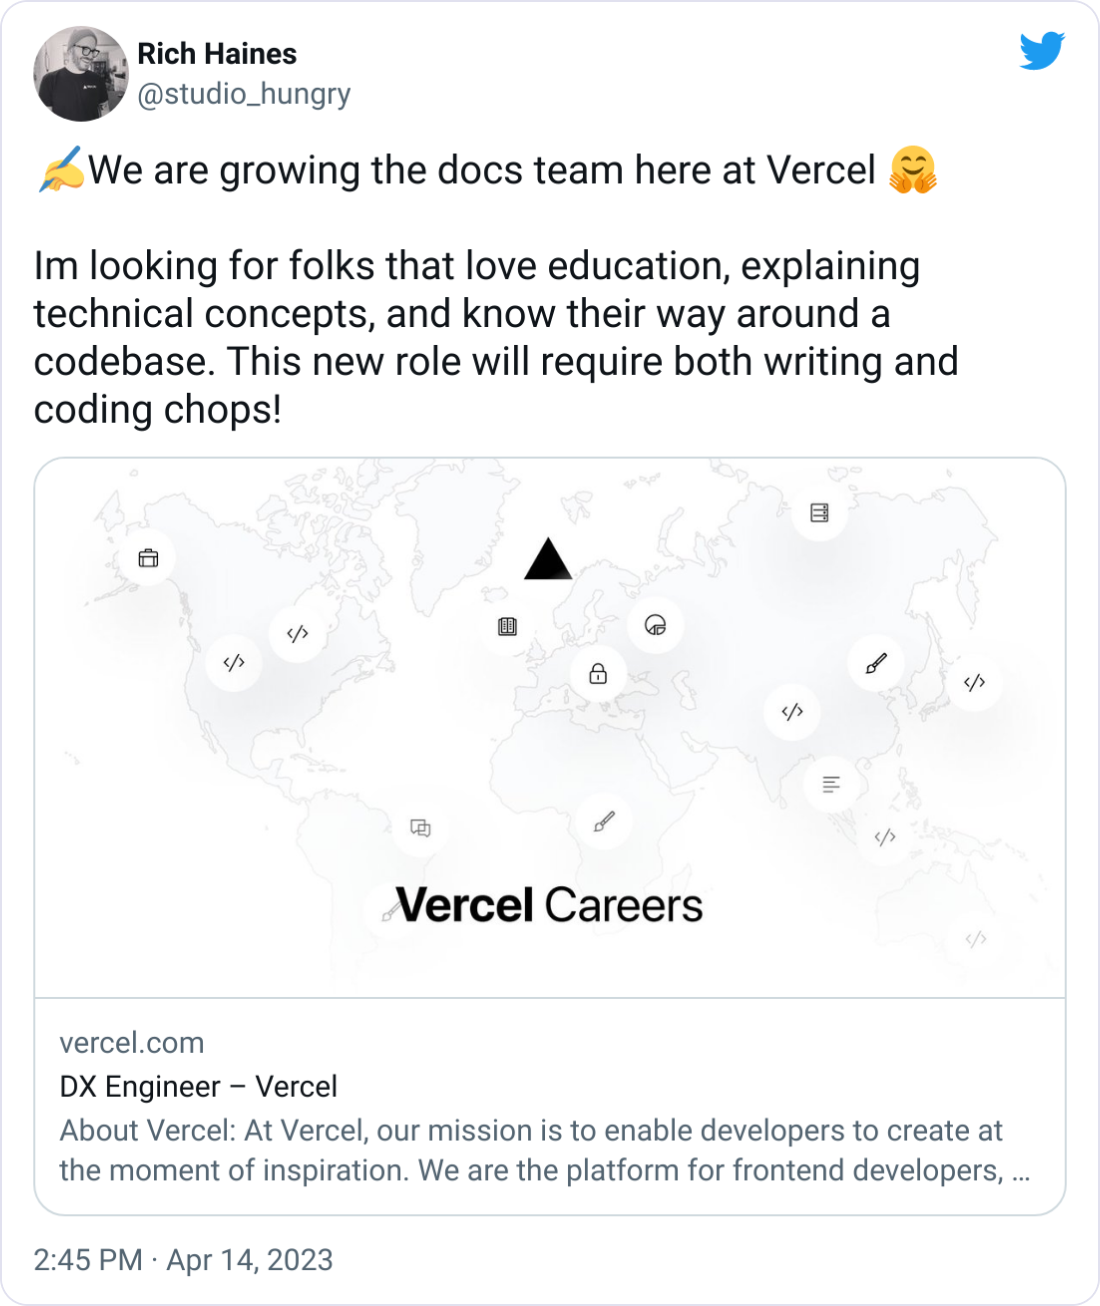Open the vercel.com link card
Screen dimensions: 1100x1306
132,1043
